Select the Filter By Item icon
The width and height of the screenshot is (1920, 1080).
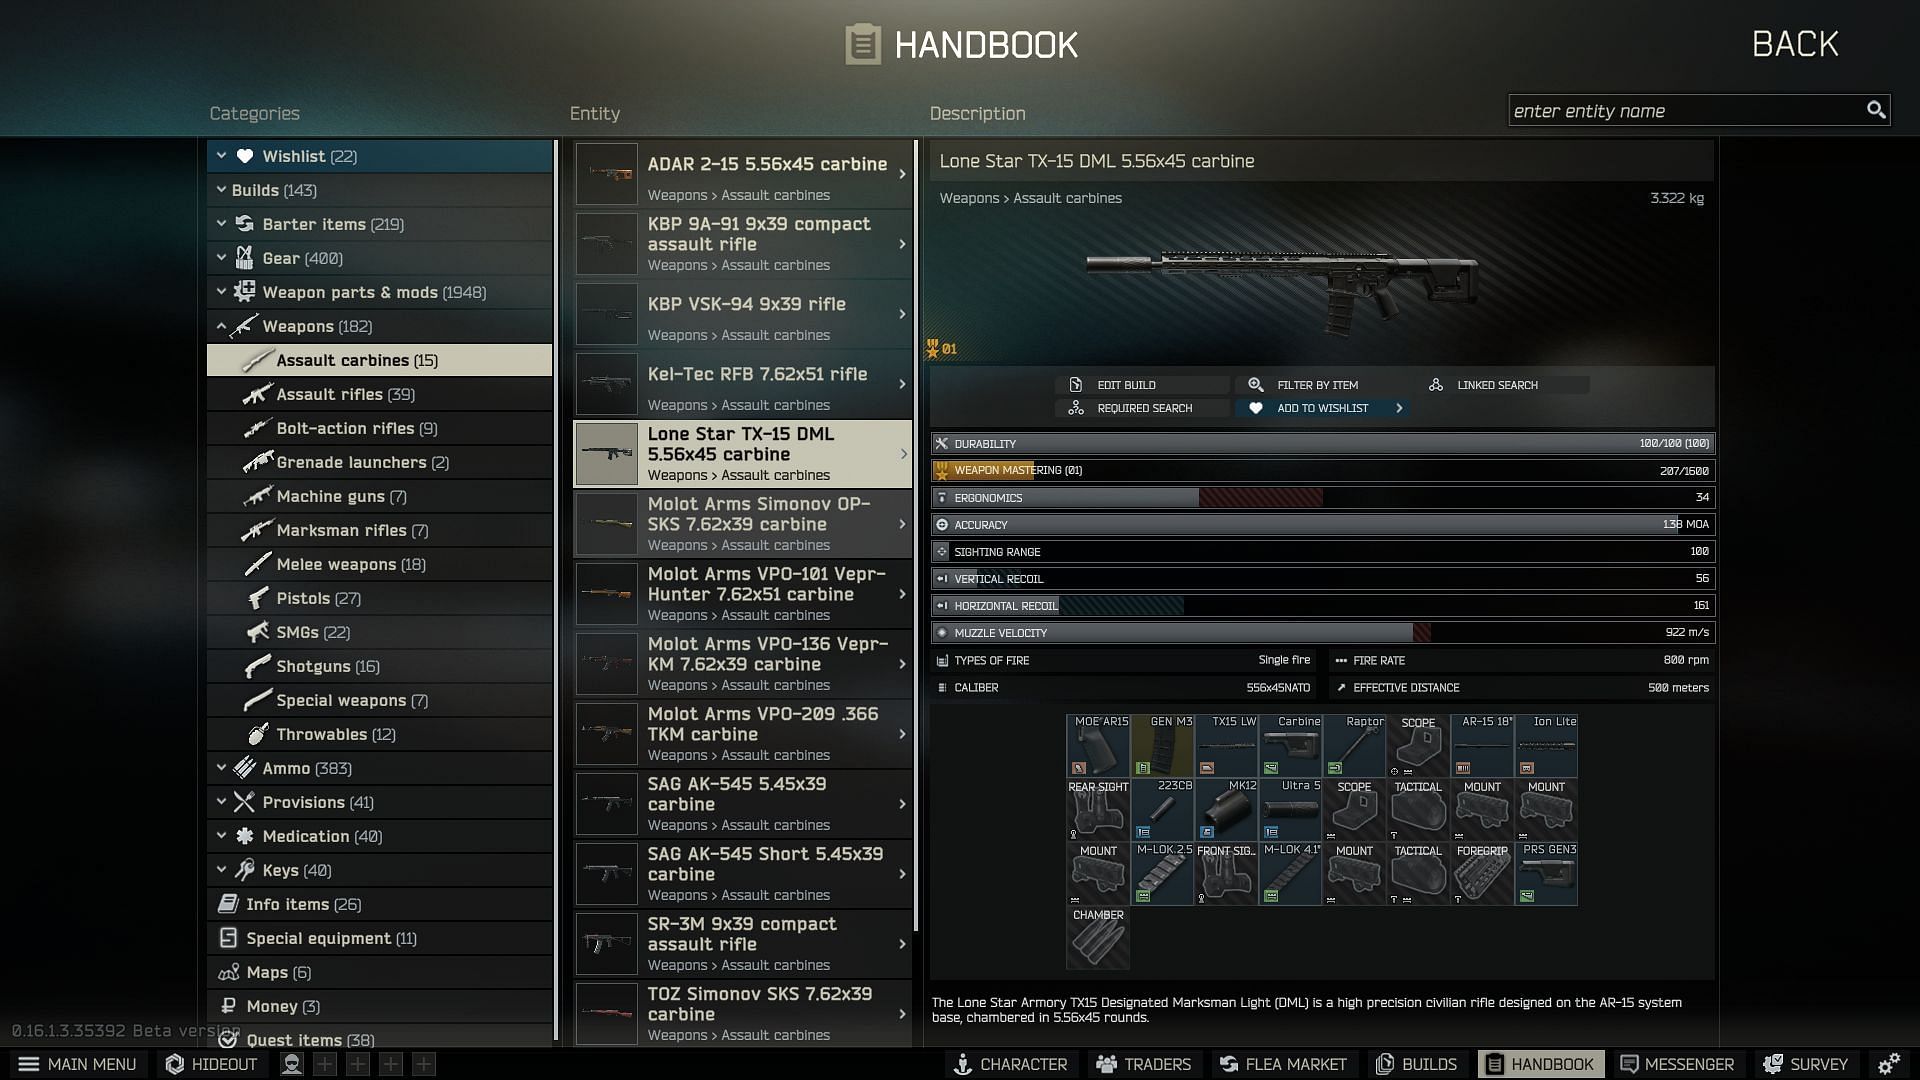[x=1255, y=384]
